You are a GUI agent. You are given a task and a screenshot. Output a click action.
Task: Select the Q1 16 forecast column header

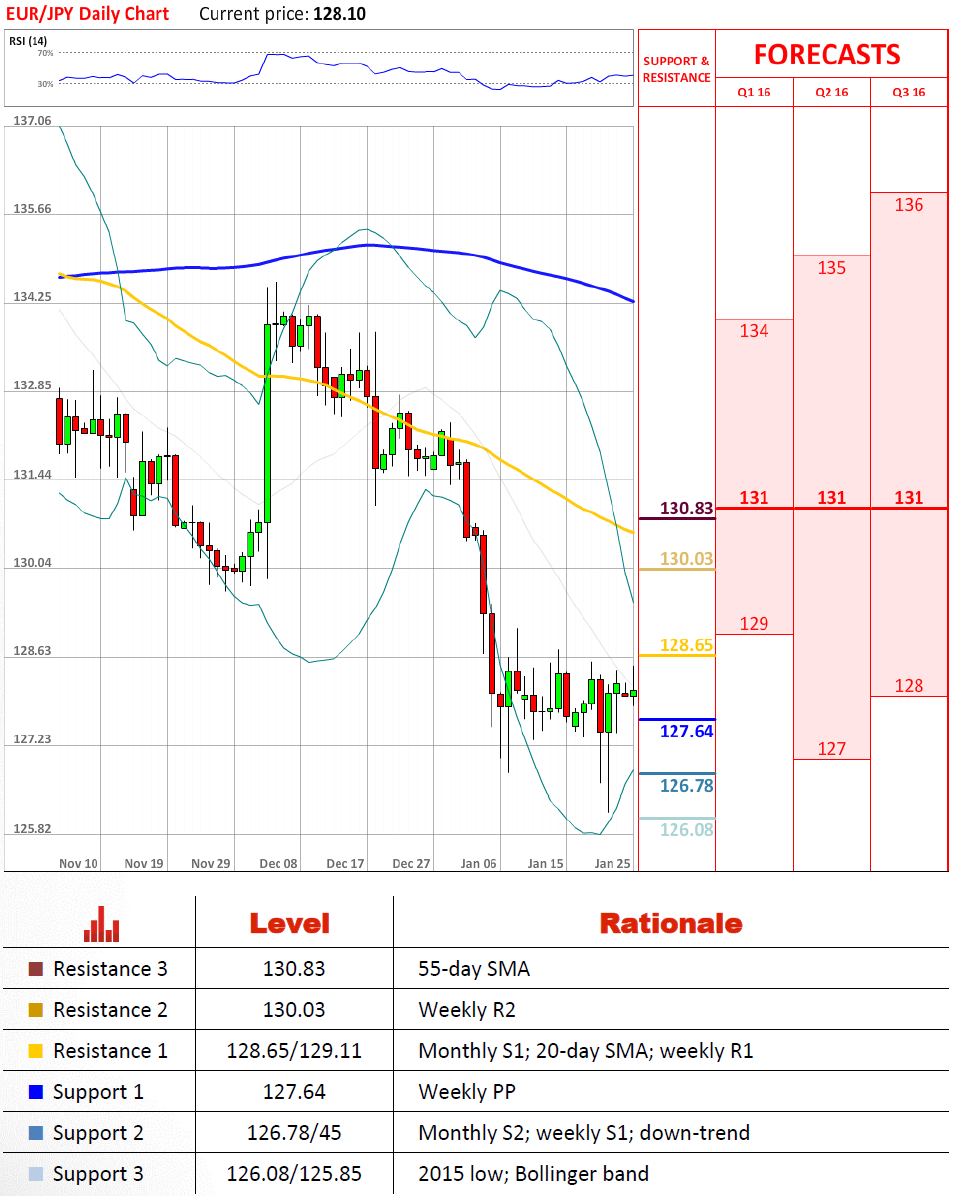[753, 92]
